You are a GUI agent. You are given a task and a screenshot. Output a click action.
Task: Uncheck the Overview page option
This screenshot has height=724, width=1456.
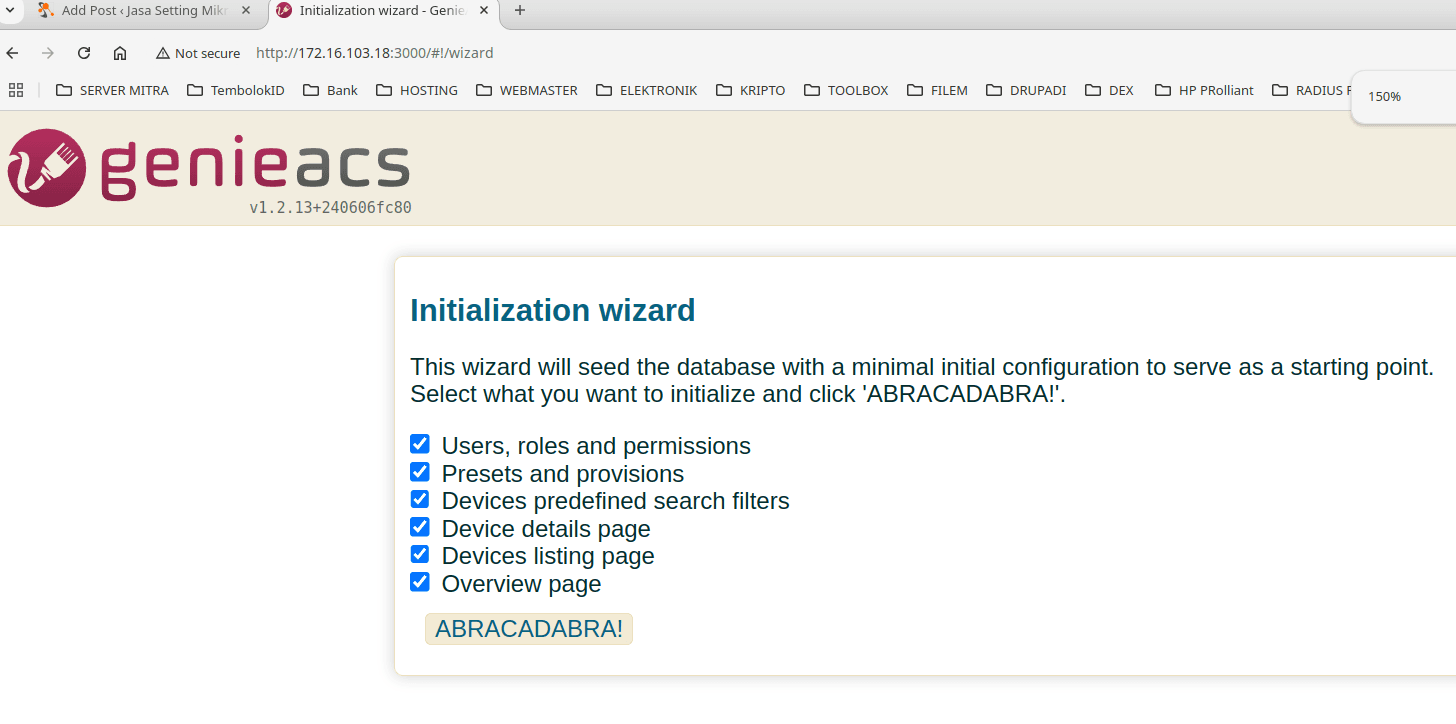(x=419, y=581)
